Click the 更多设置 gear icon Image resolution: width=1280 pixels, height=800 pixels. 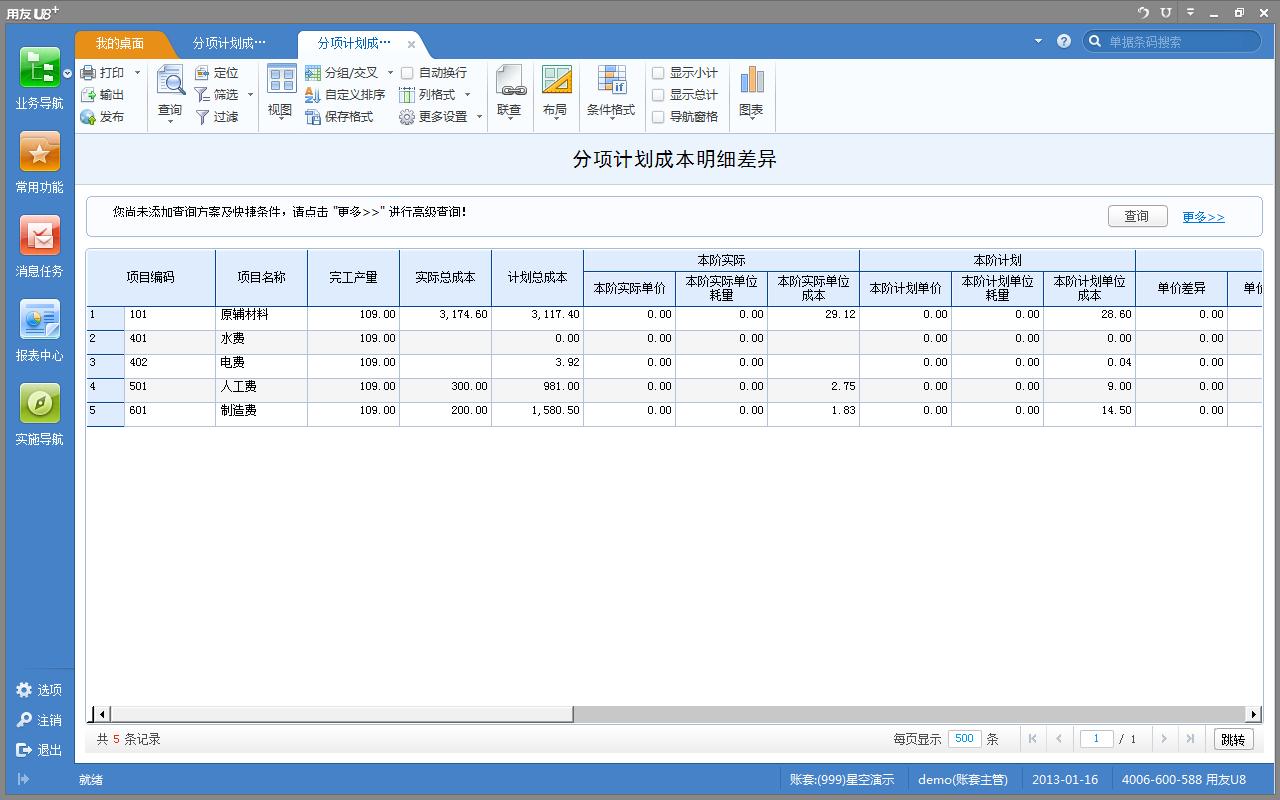tap(406, 117)
